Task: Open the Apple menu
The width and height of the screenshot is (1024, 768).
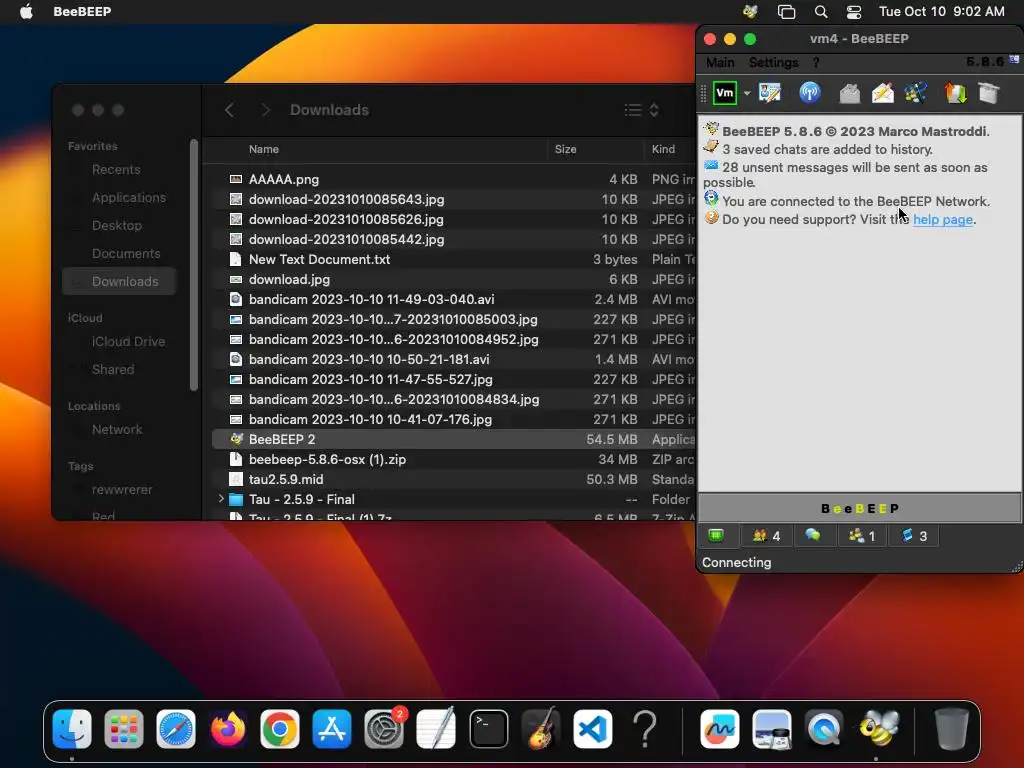Action: [26, 11]
